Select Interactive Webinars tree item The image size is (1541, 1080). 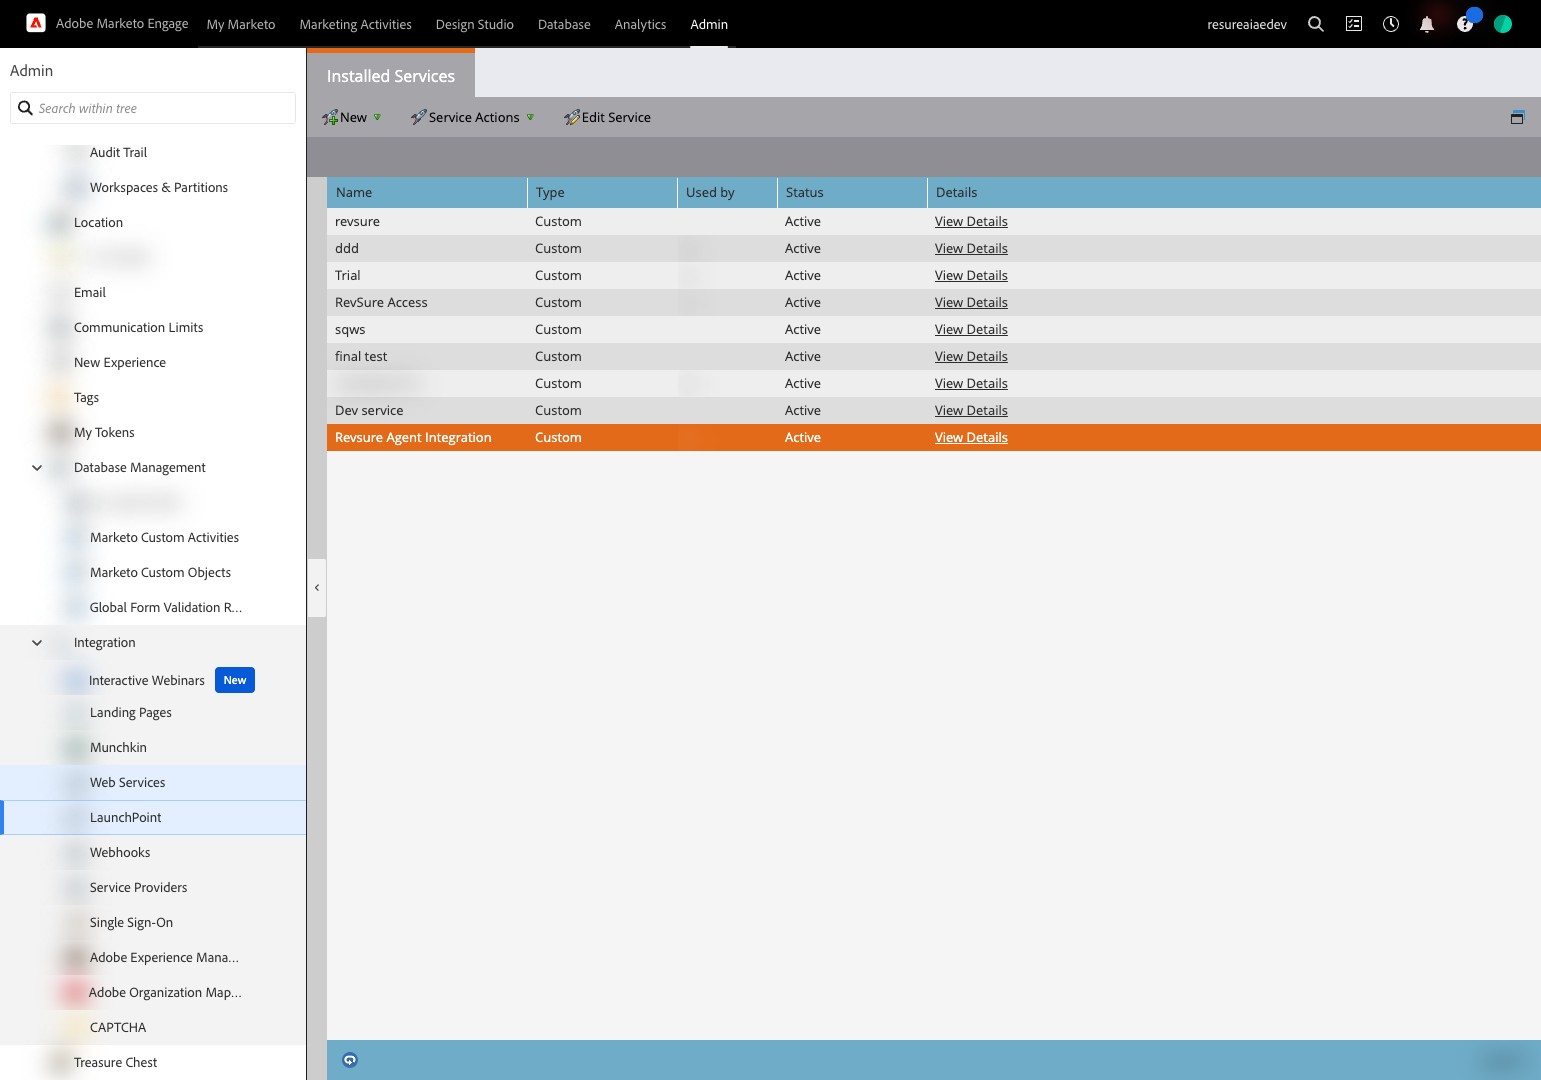coord(147,680)
